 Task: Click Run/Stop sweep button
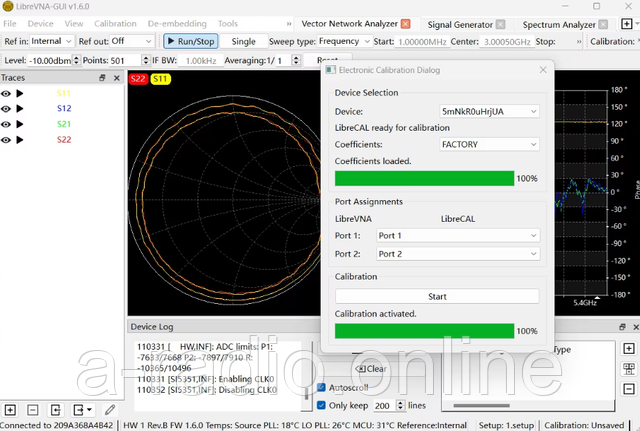point(191,41)
